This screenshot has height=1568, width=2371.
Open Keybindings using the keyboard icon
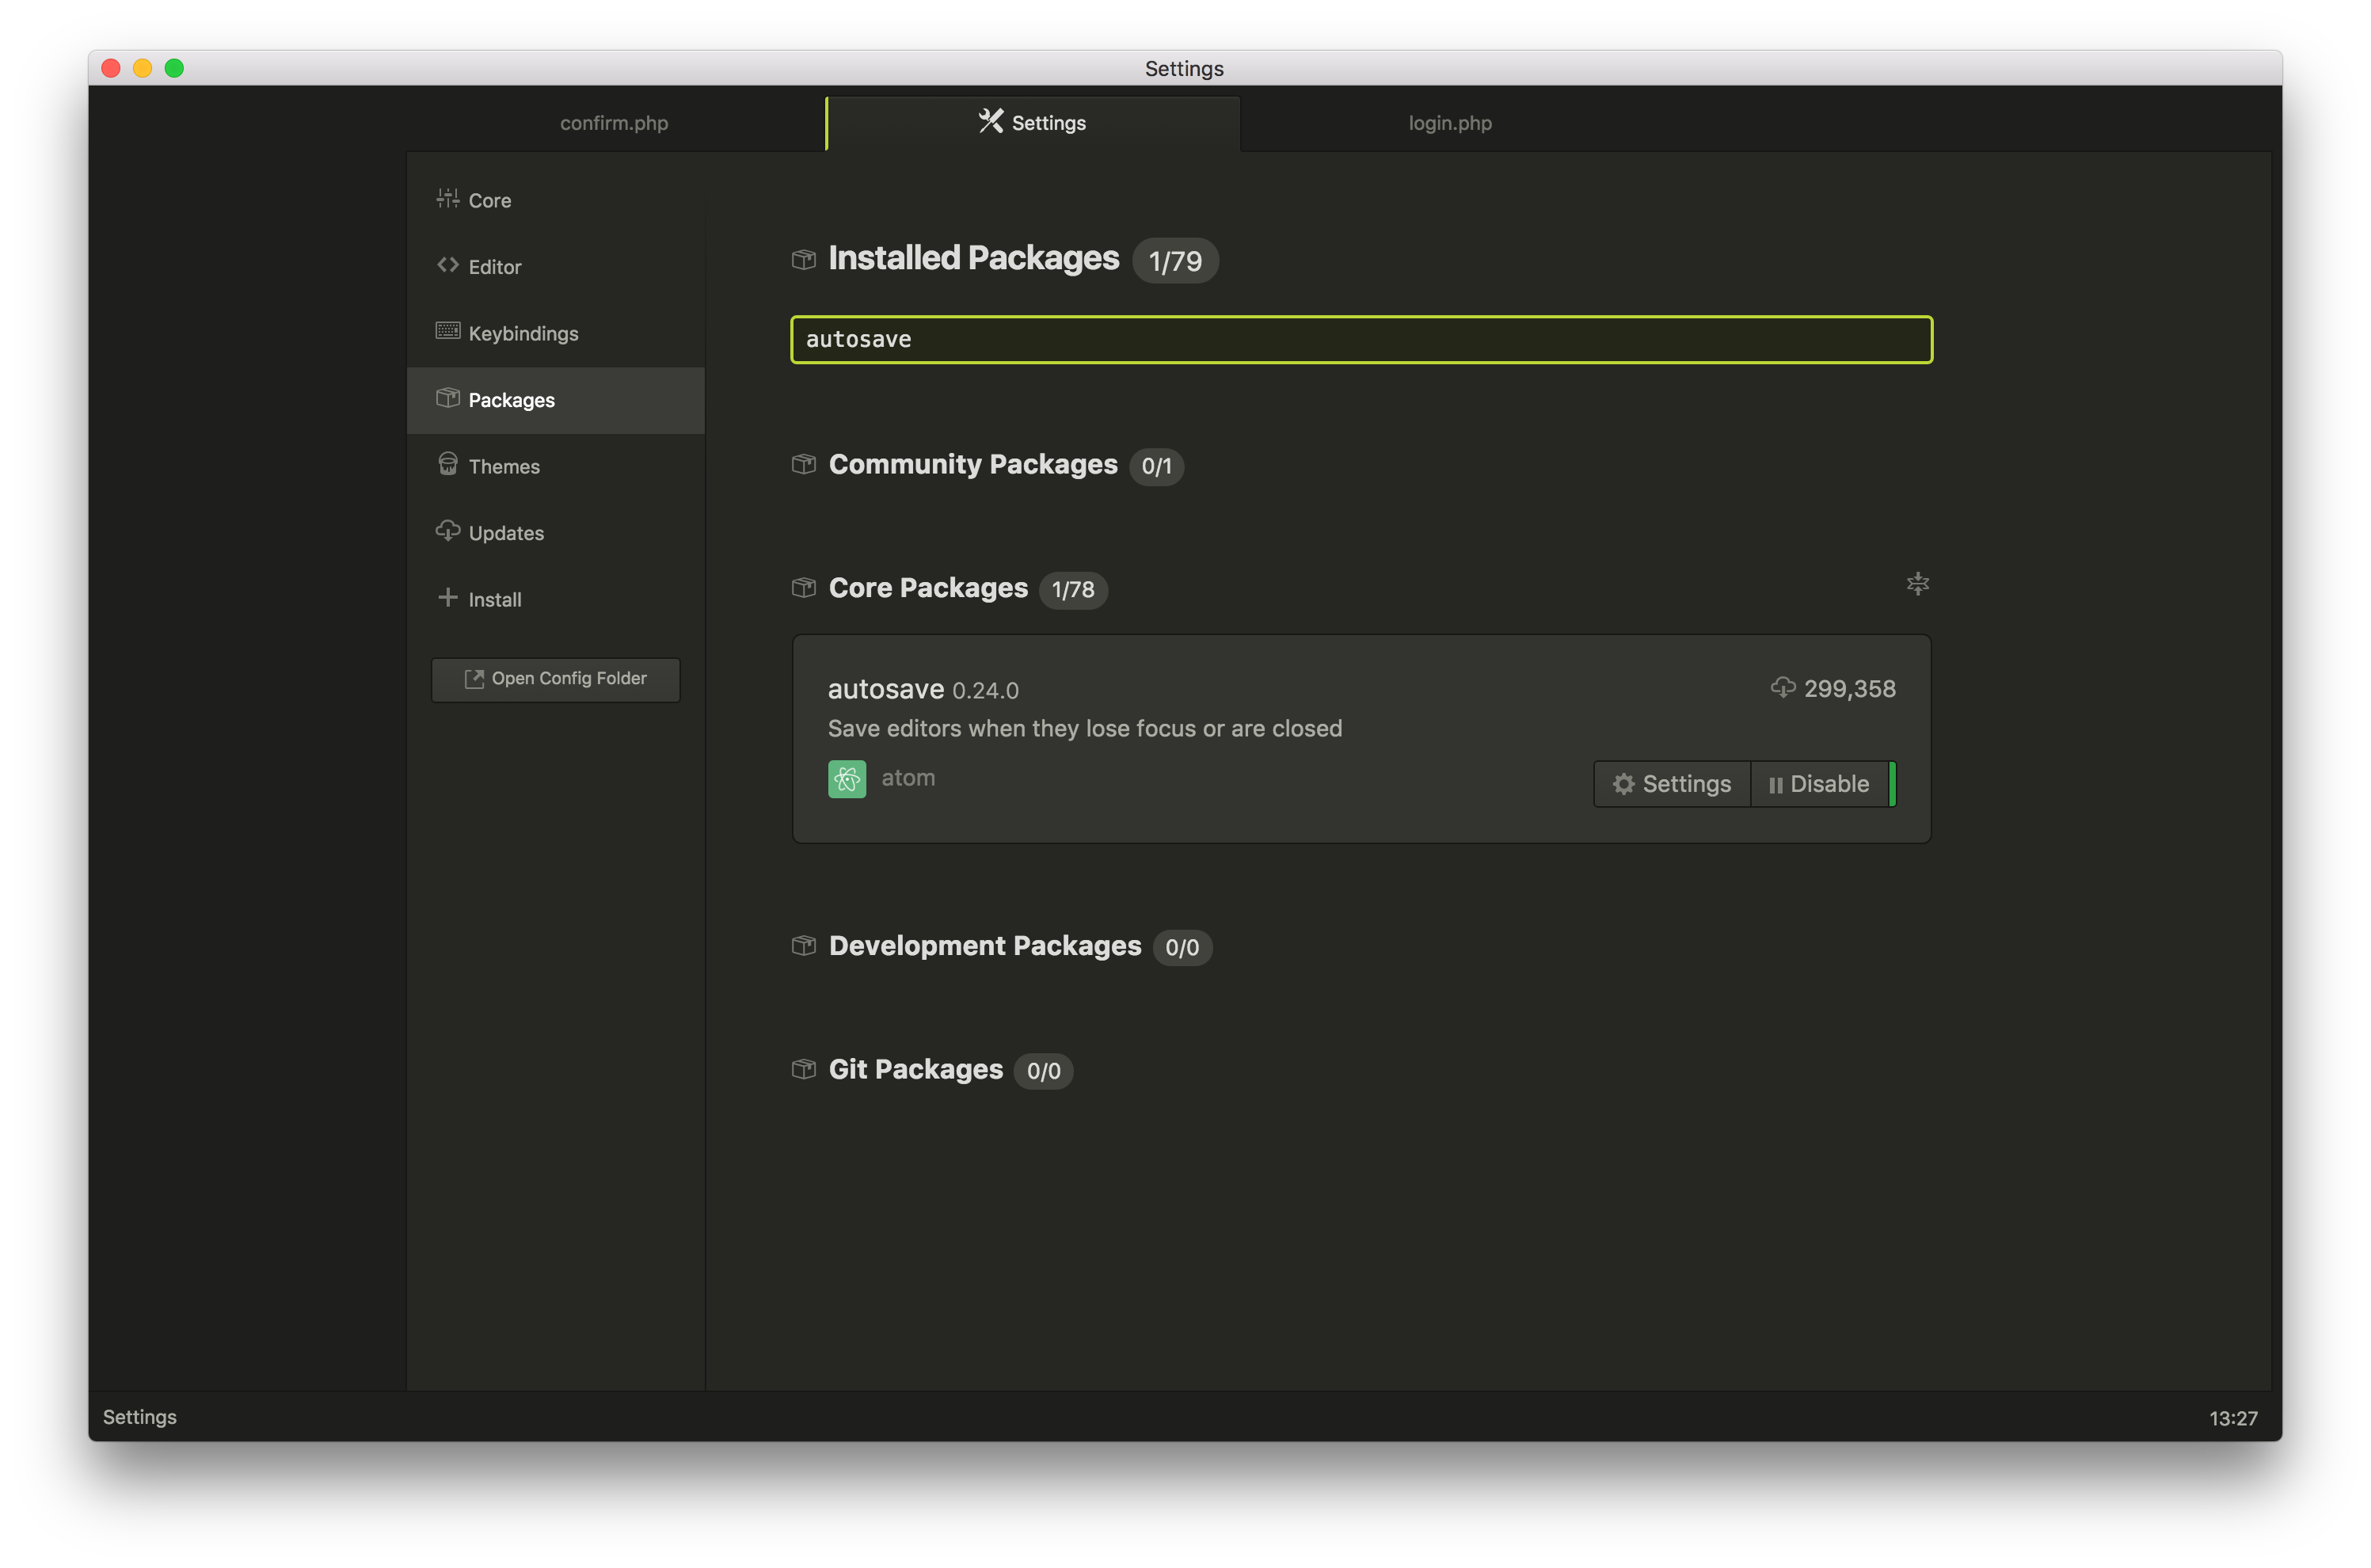coord(448,332)
